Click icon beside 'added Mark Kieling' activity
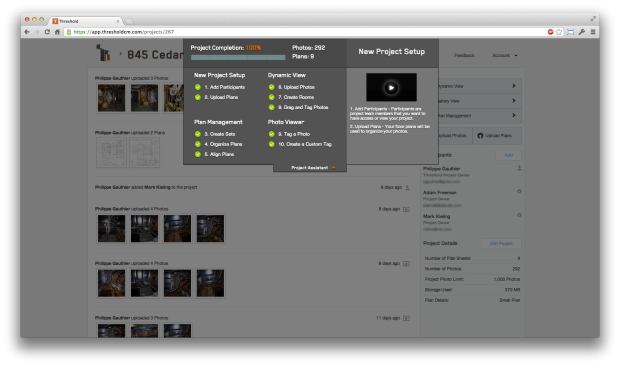 (x=407, y=187)
